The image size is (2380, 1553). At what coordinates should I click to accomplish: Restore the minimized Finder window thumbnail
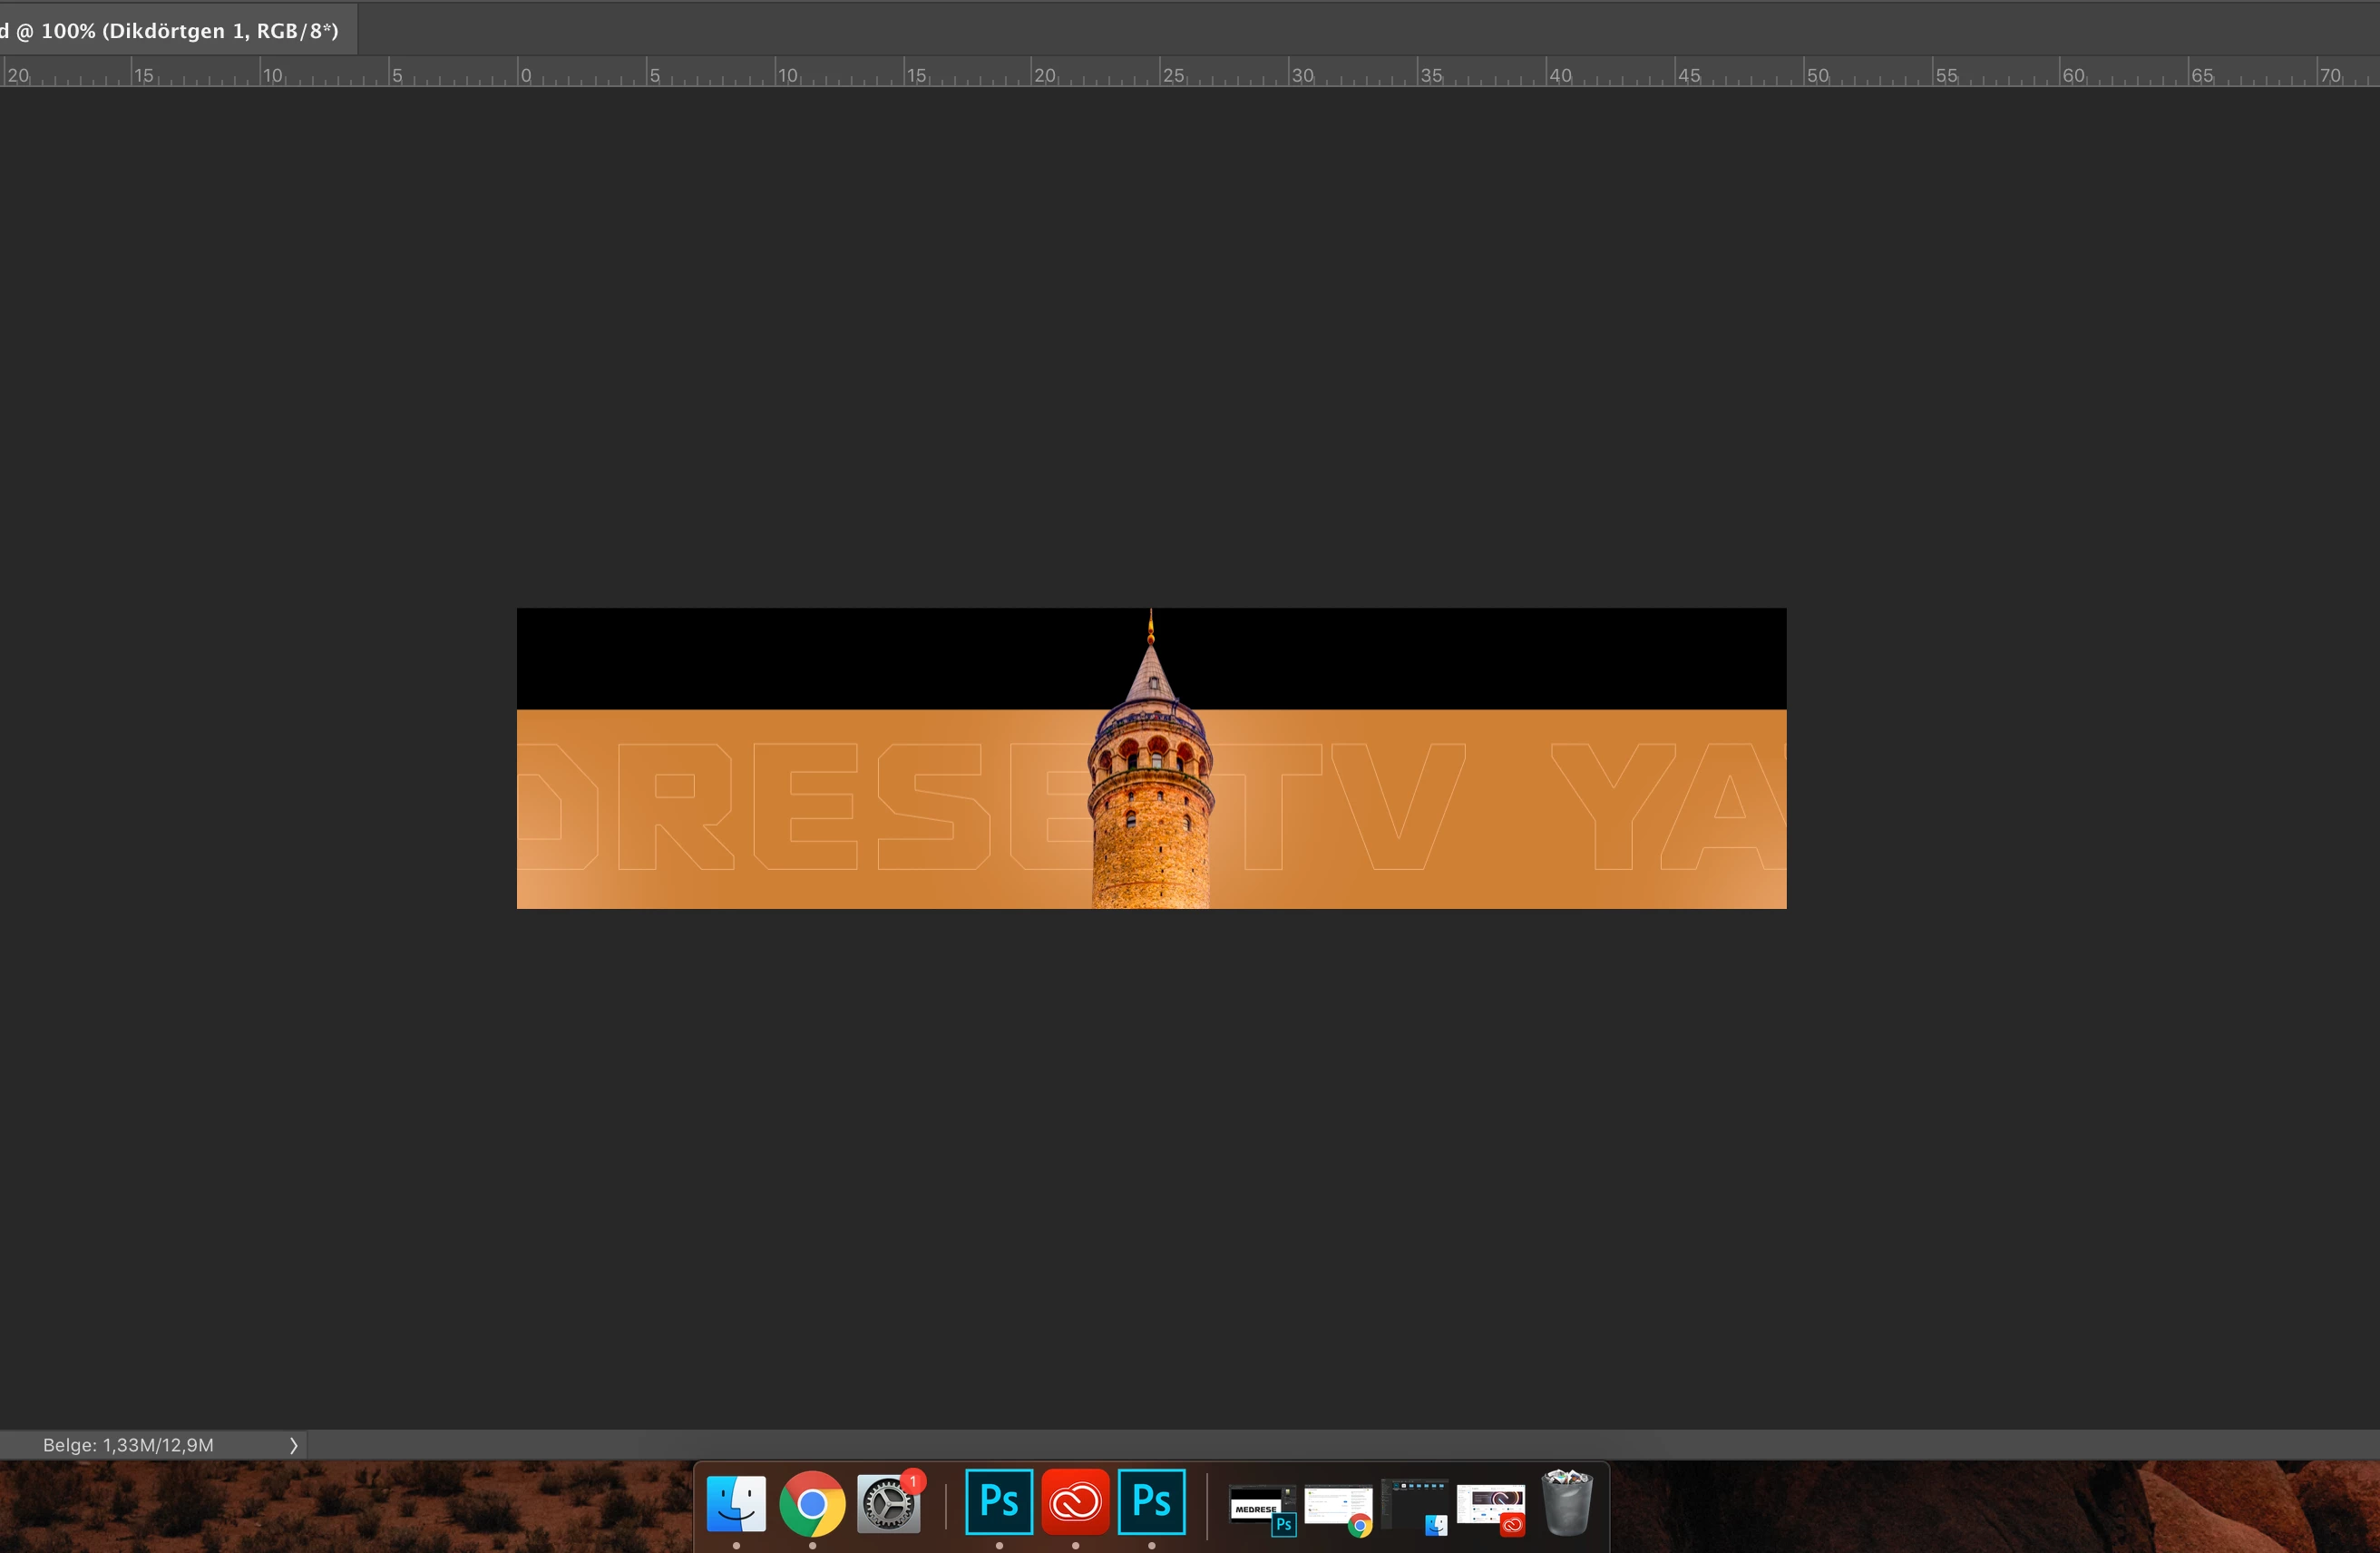(x=1414, y=1506)
